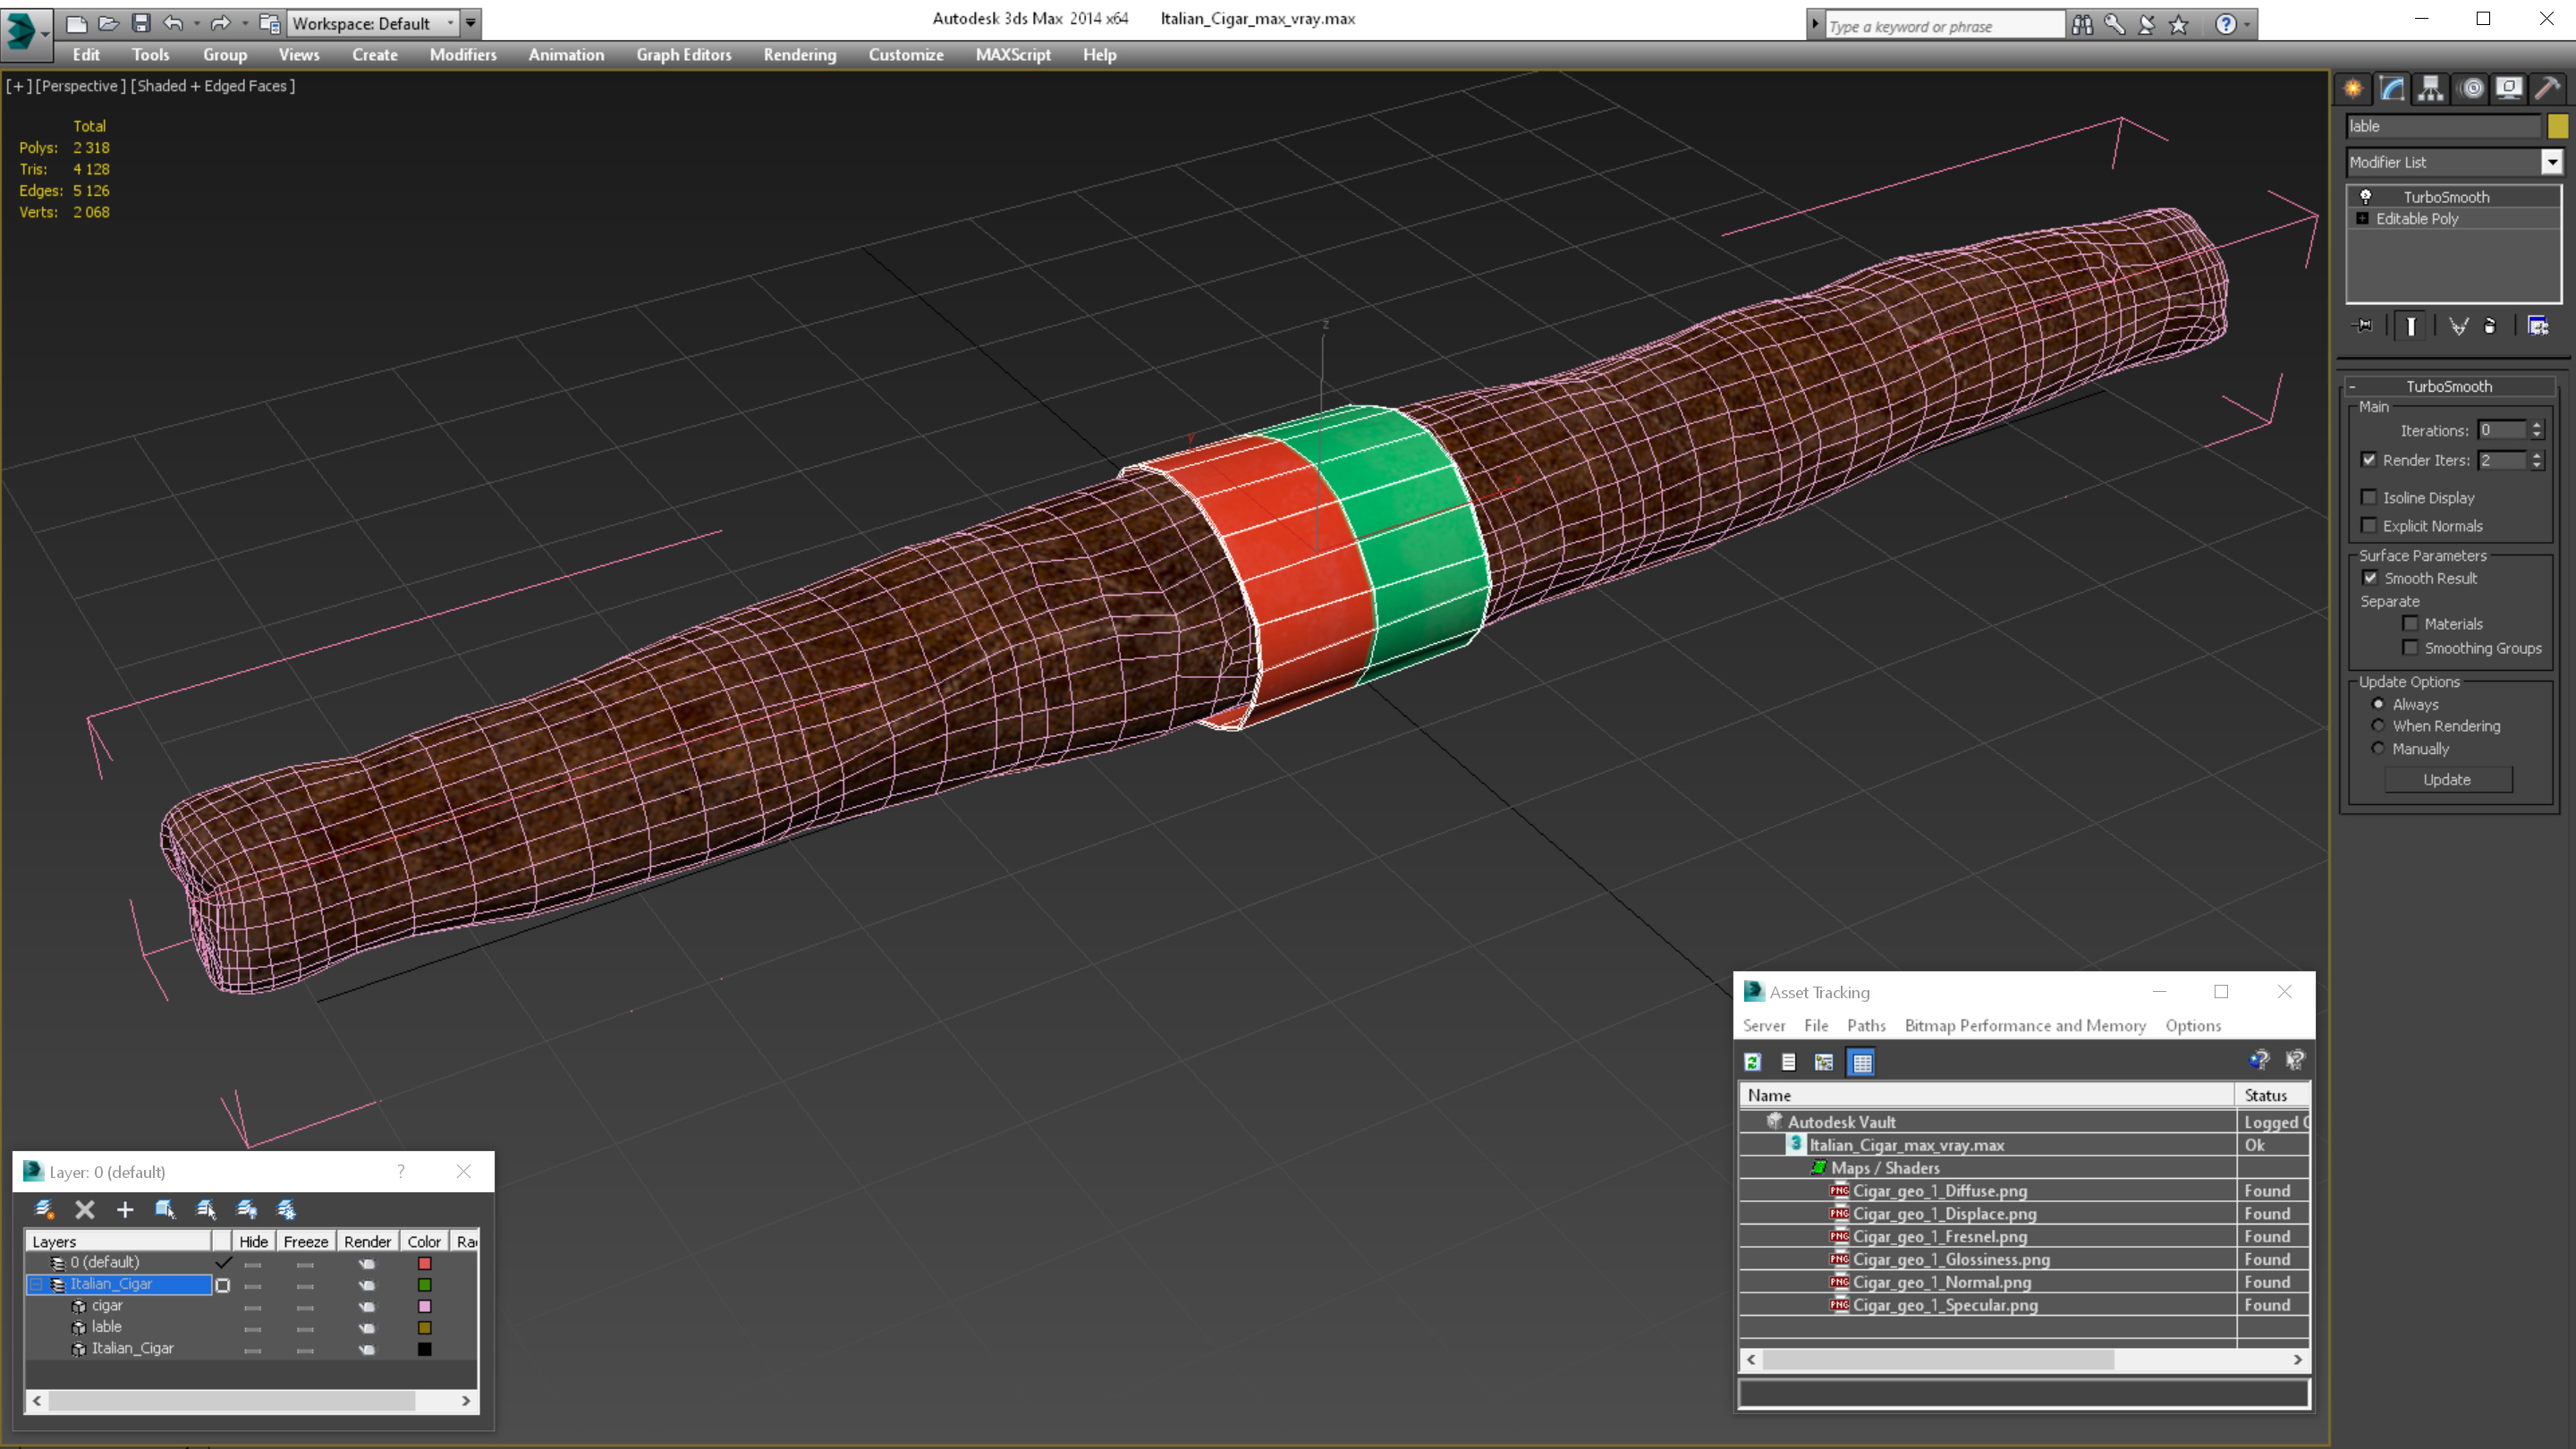Image resolution: width=2576 pixels, height=1449 pixels.
Task: Enable the Isoline Display checkbox
Action: coord(2369,497)
